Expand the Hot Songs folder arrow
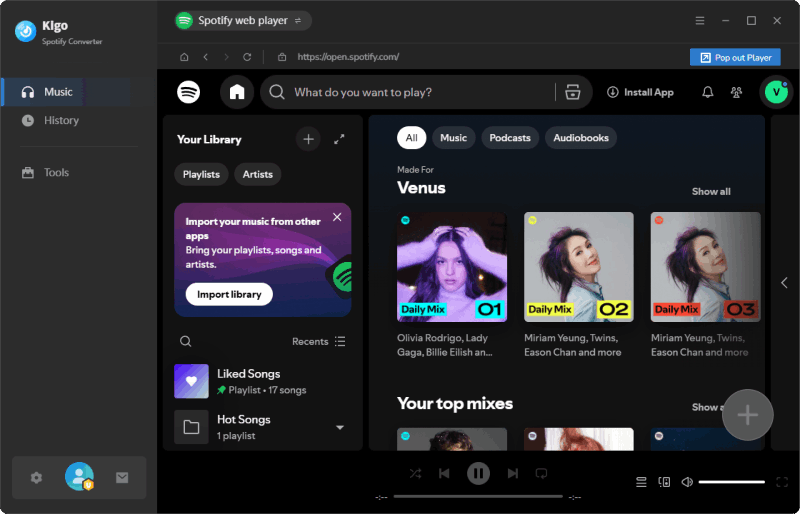The image size is (800, 514). tap(340, 427)
